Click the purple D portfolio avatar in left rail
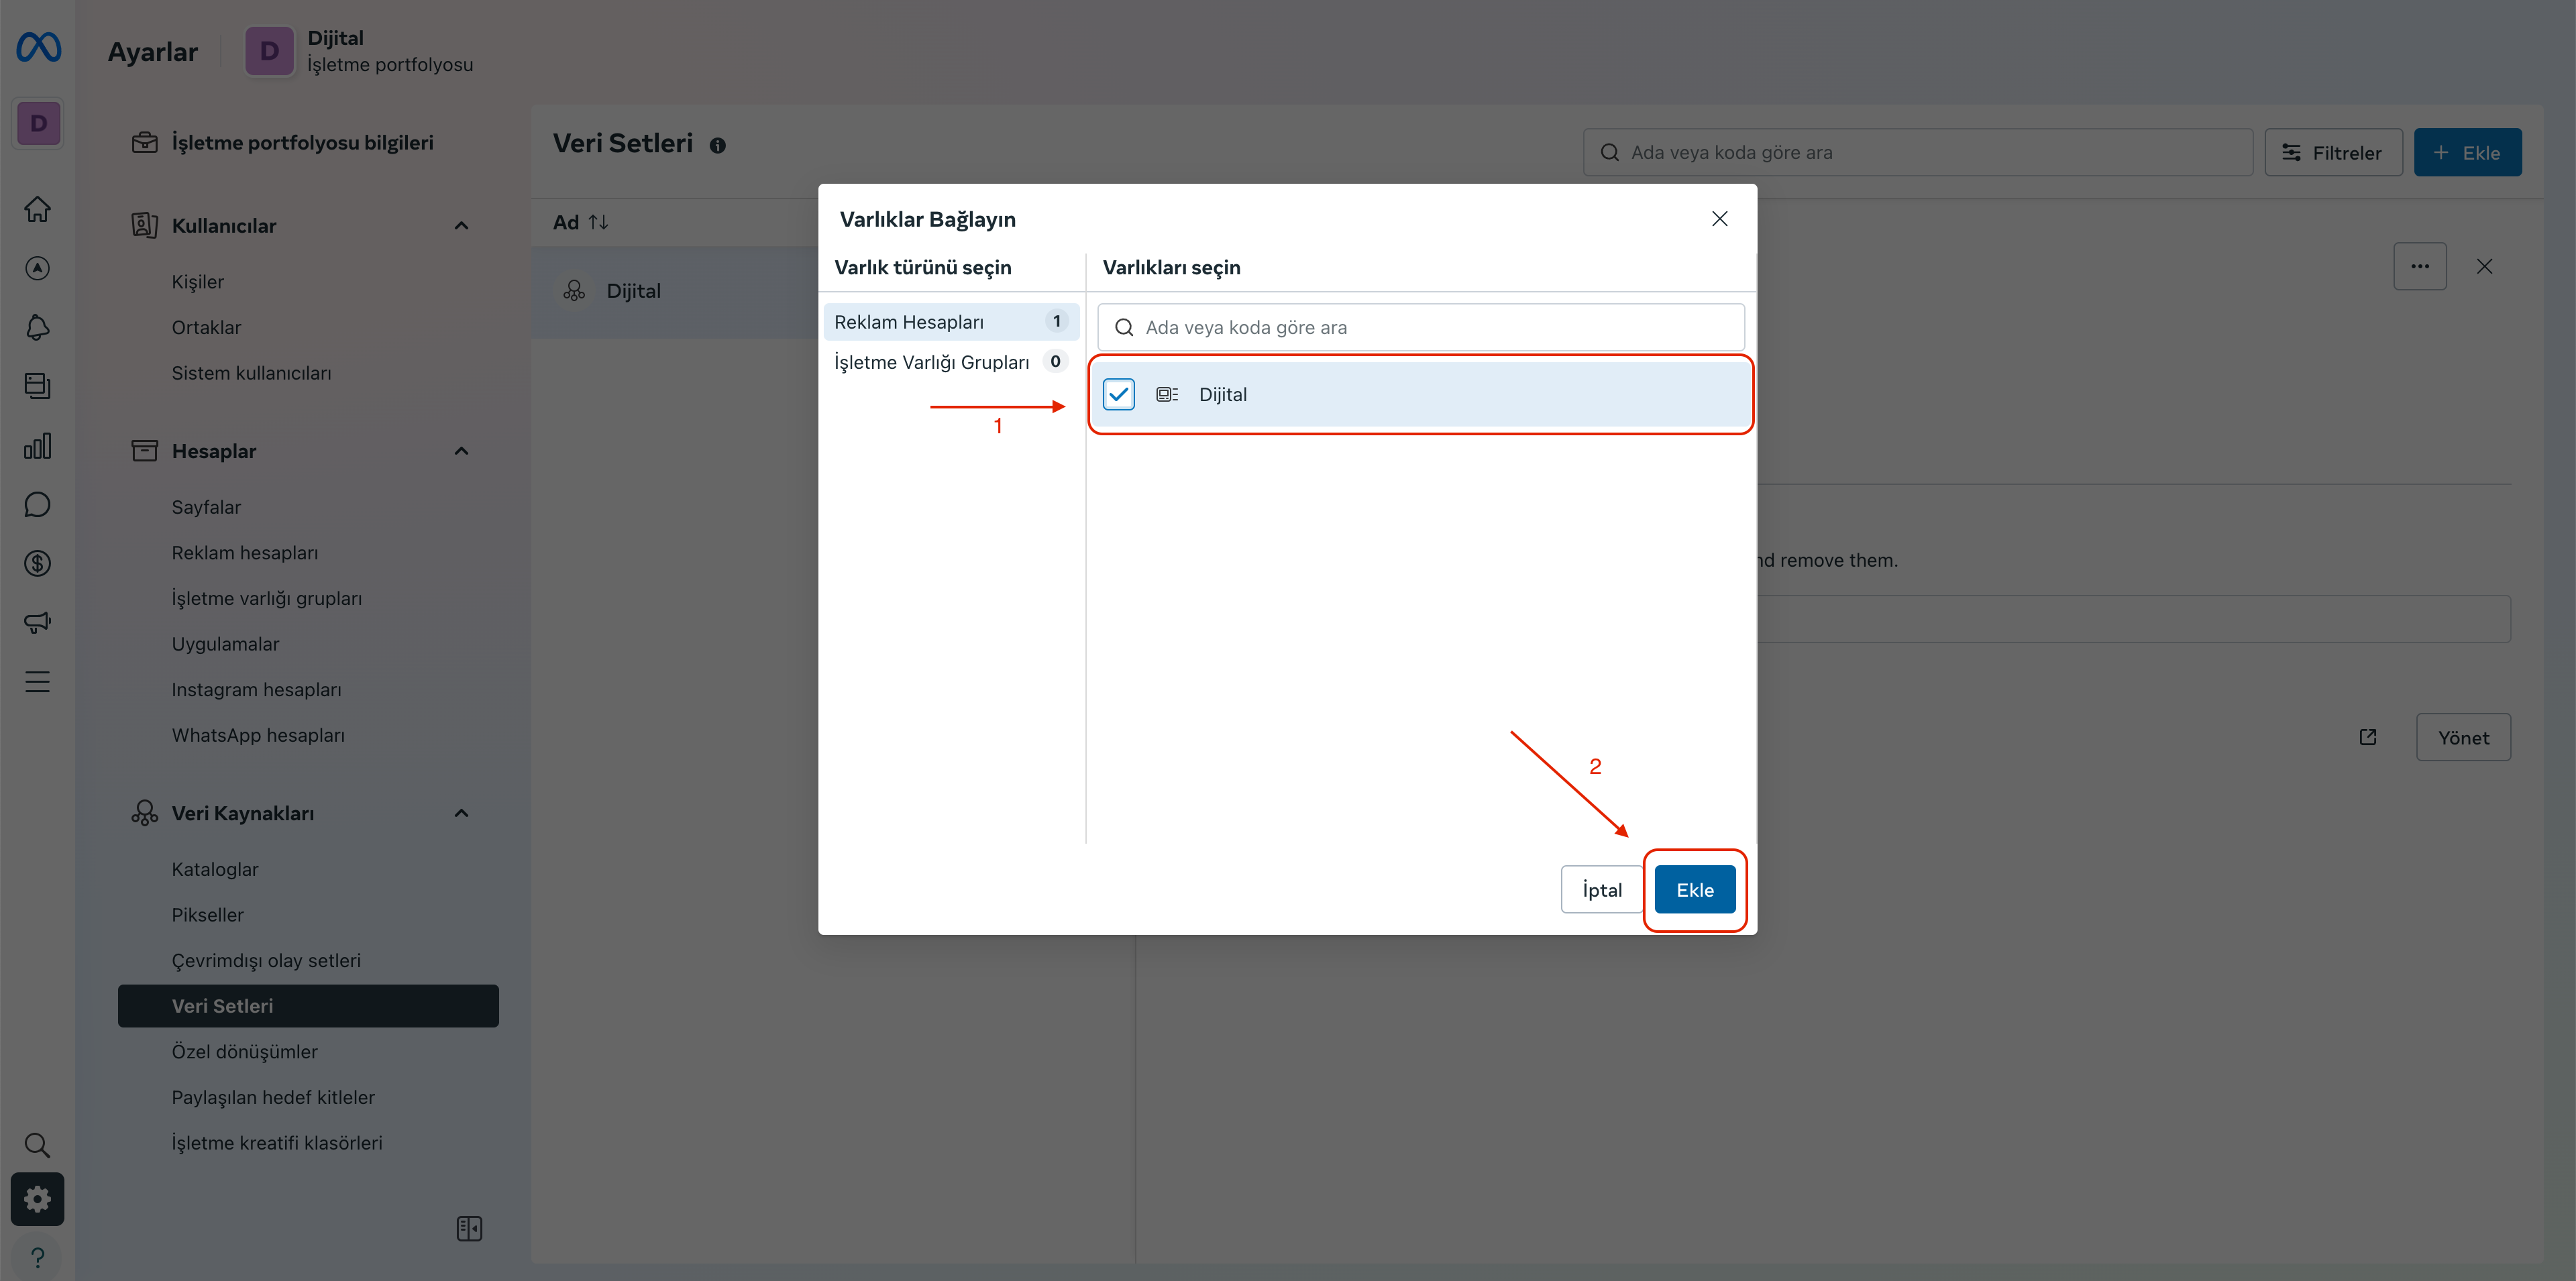Image resolution: width=2576 pixels, height=1281 pixels. pos(38,123)
